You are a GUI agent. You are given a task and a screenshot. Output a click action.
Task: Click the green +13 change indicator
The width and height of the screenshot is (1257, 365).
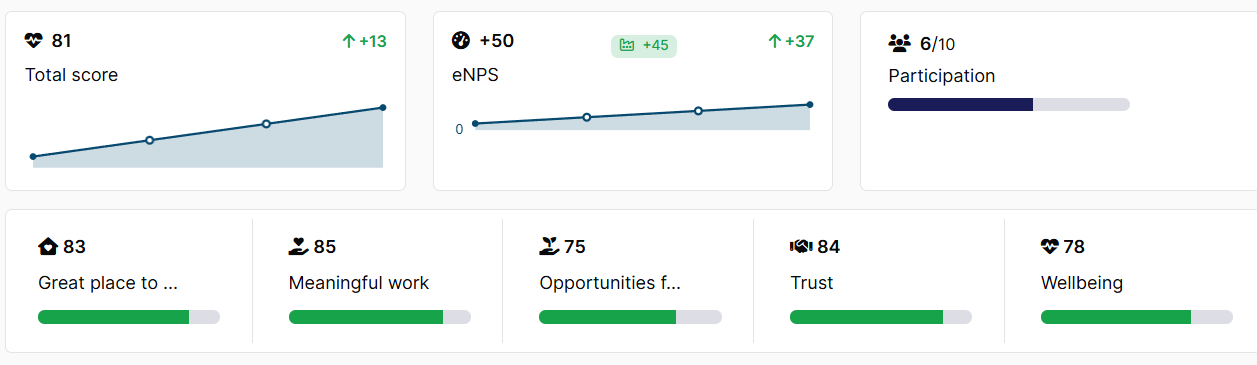[x=364, y=41]
